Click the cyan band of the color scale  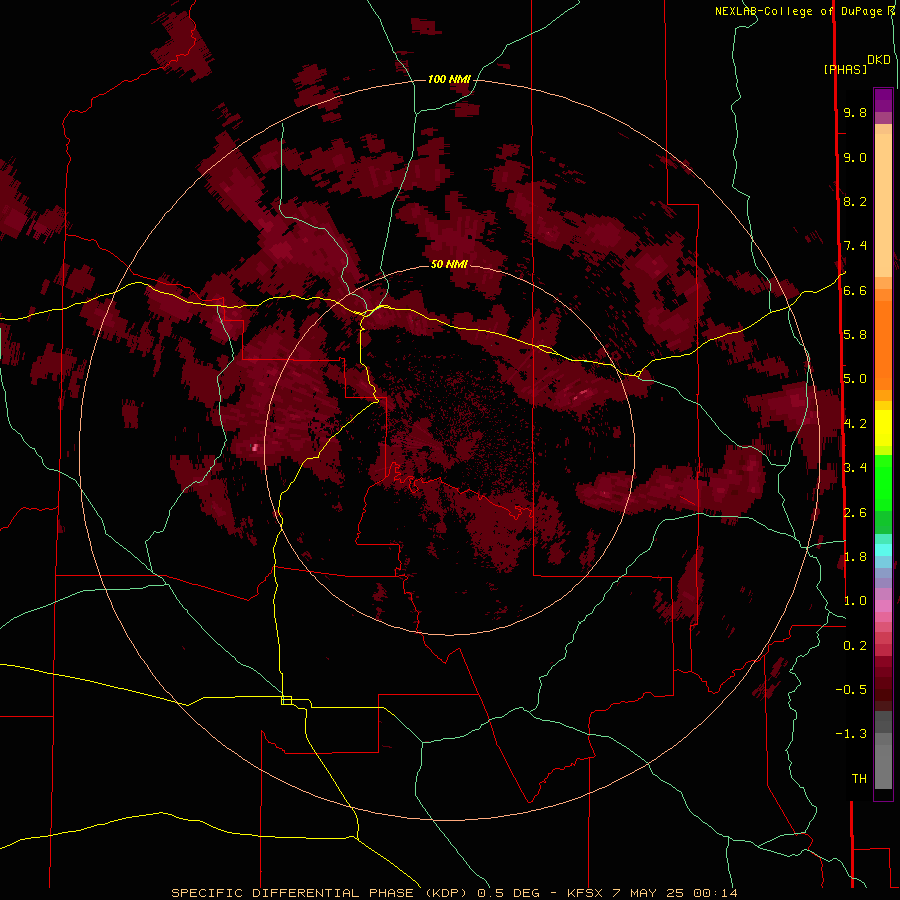click(883, 550)
